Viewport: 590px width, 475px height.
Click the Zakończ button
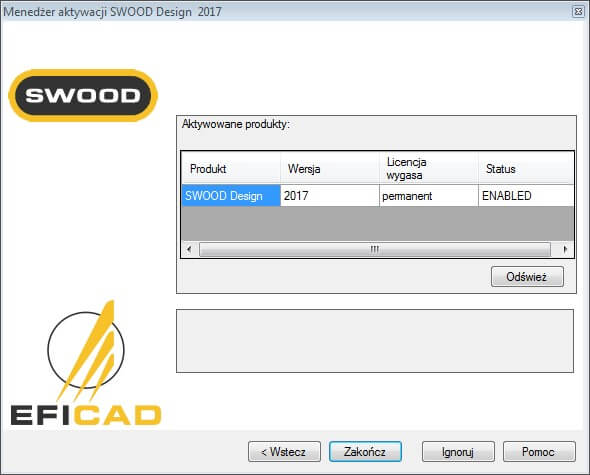365,451
